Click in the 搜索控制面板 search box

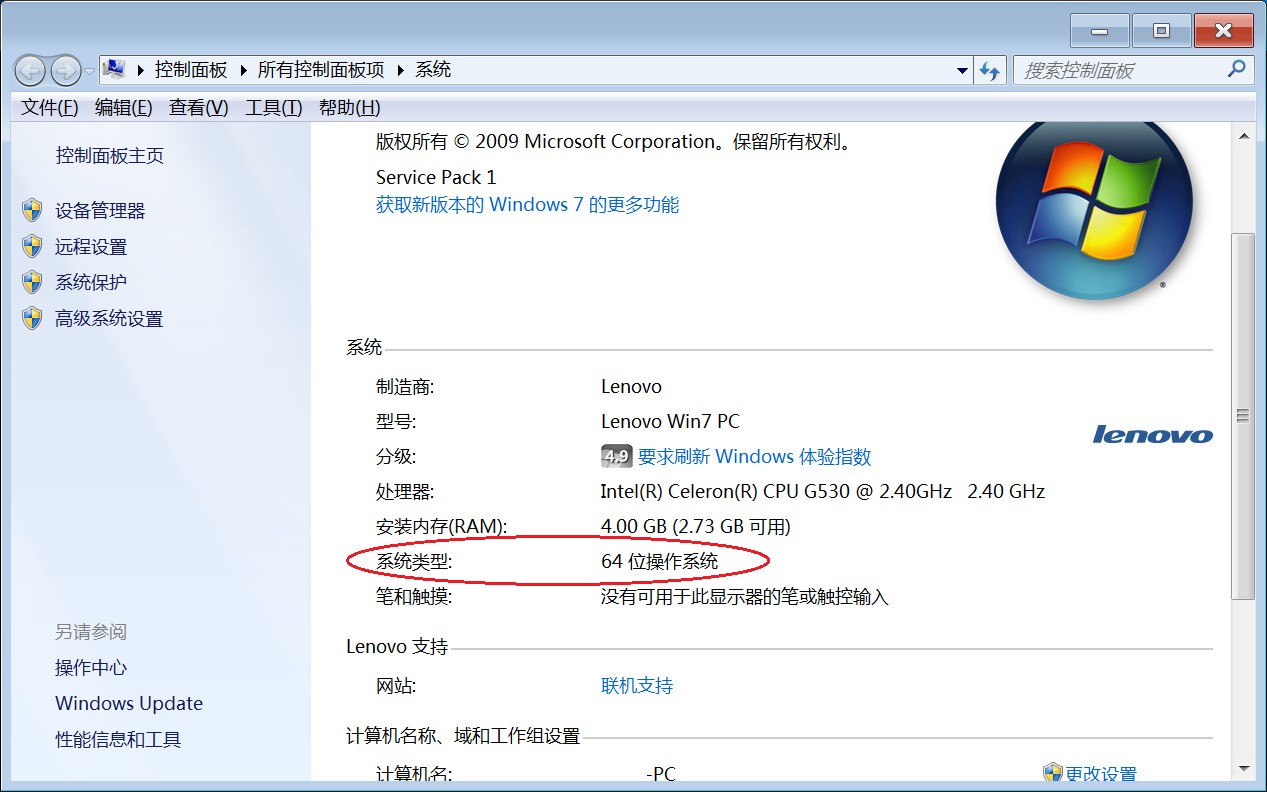click(1120, 70)
